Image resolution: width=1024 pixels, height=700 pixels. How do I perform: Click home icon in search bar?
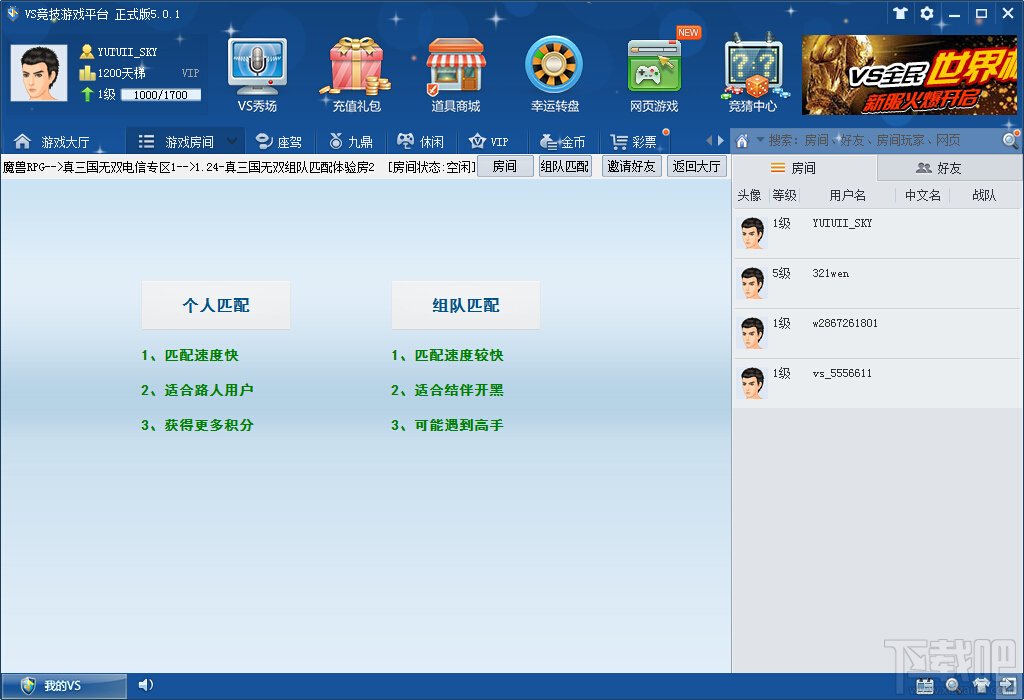742,140
